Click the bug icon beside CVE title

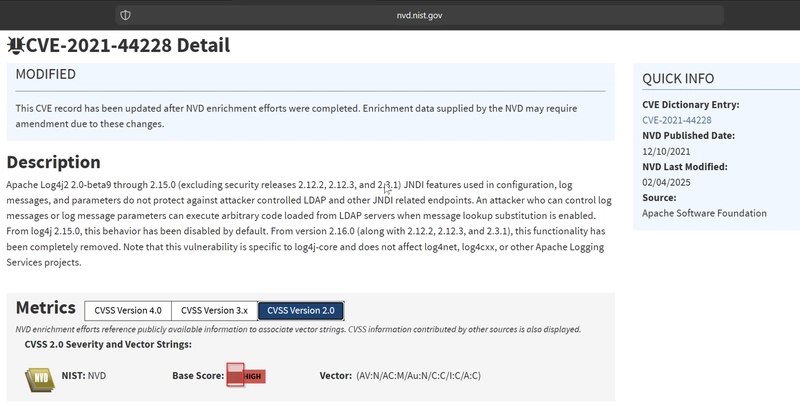tap(16, 46)
